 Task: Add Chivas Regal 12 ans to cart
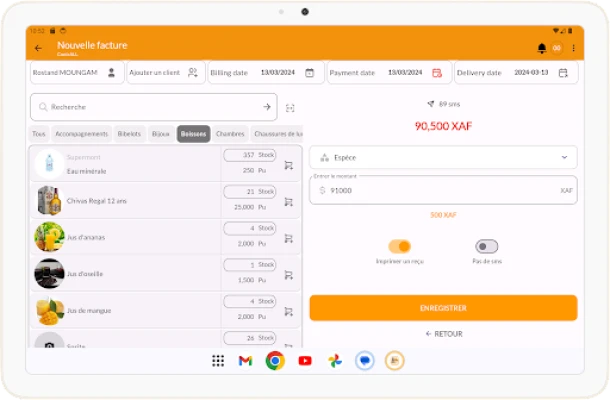(x=288, y=201)
